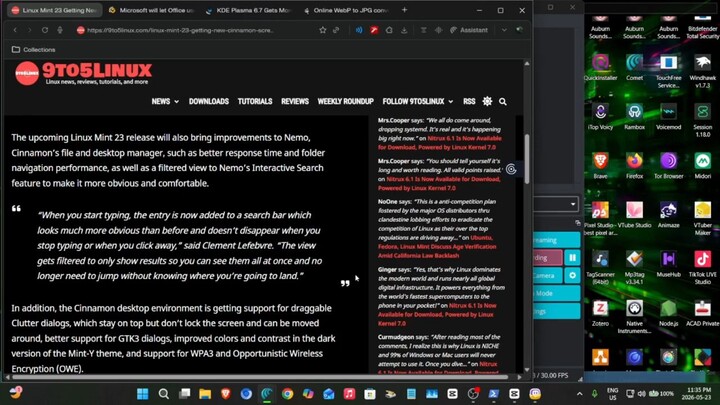Click the floating circular widget icon on page edge
Image resolution: width=720 pixels, height=405 pixels.
tap(511, 169)
